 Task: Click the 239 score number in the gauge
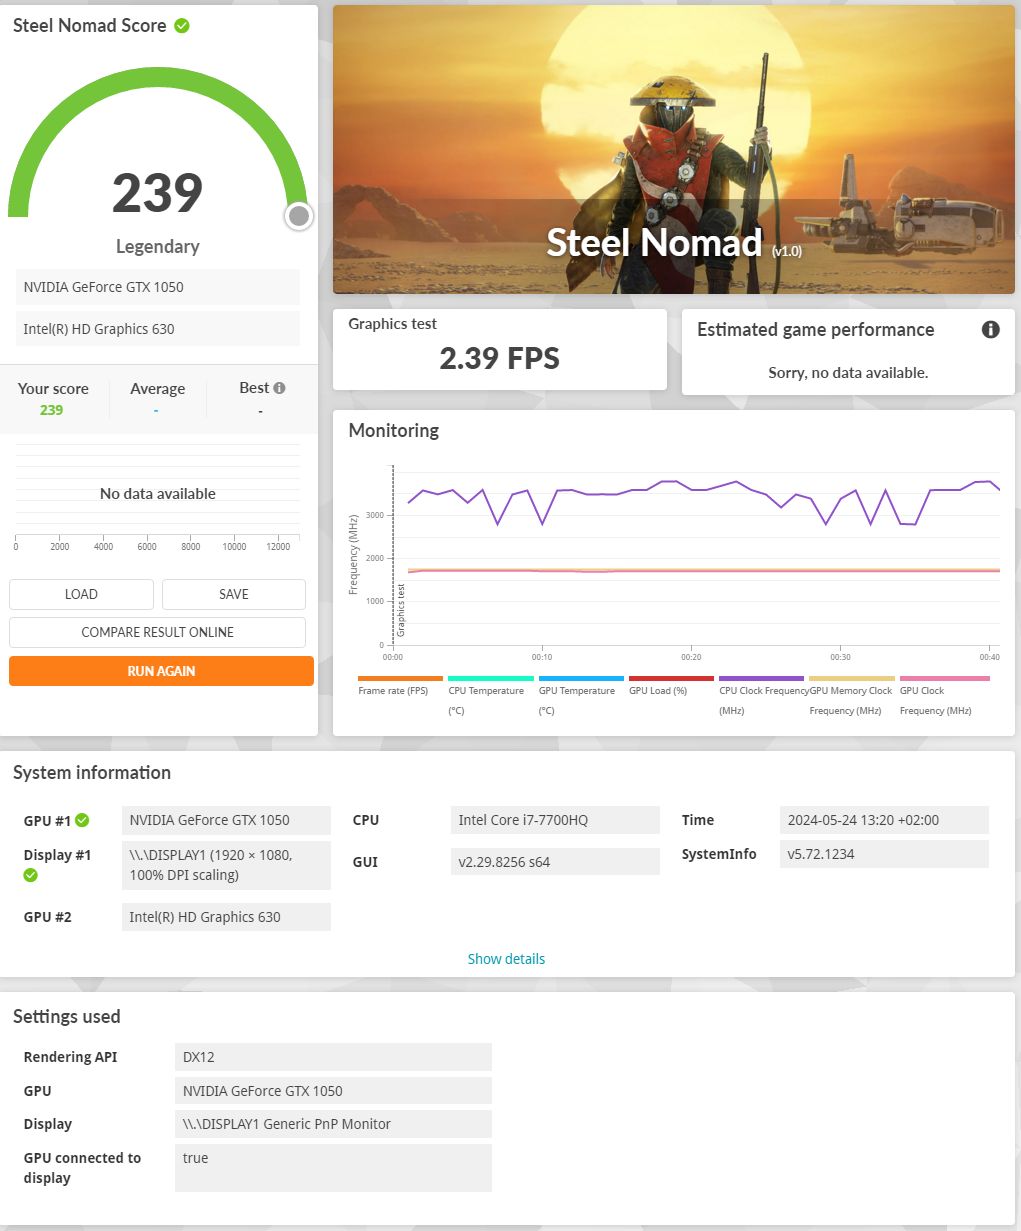coord(157,193)
